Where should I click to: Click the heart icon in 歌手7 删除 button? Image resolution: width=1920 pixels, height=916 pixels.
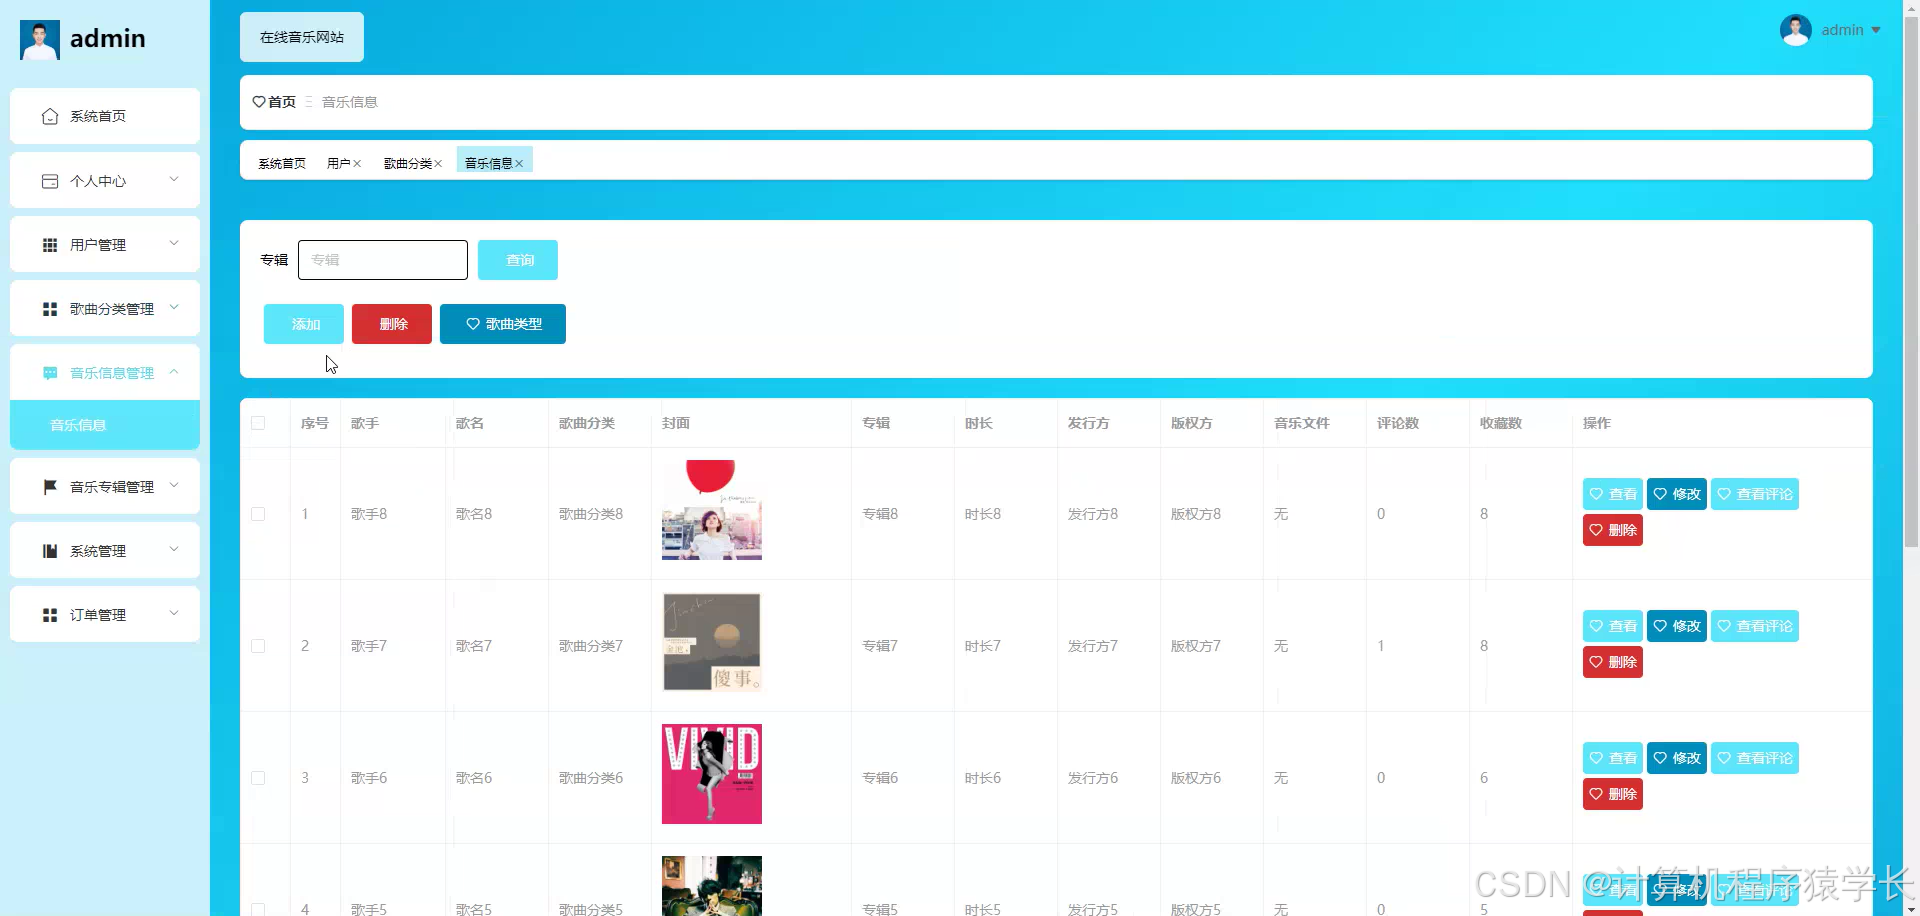tap(1596, 662)
